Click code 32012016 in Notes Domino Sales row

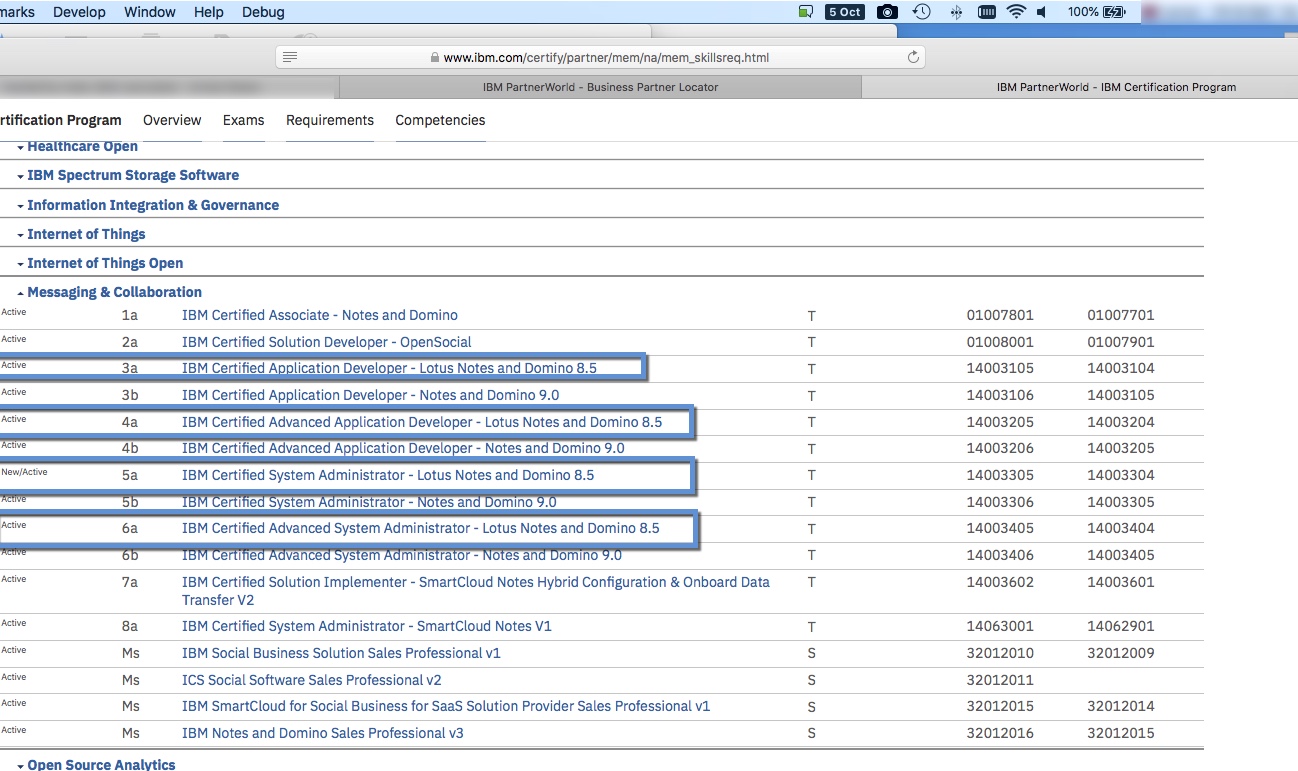[1000, 733]
